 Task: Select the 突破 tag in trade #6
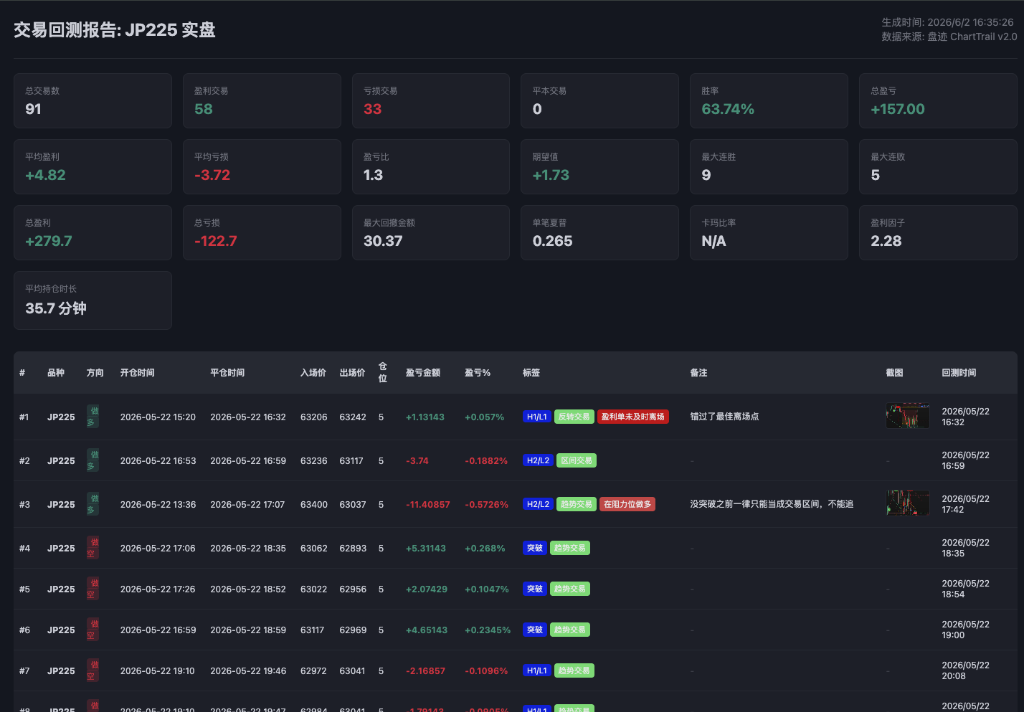tap(535, 630)
